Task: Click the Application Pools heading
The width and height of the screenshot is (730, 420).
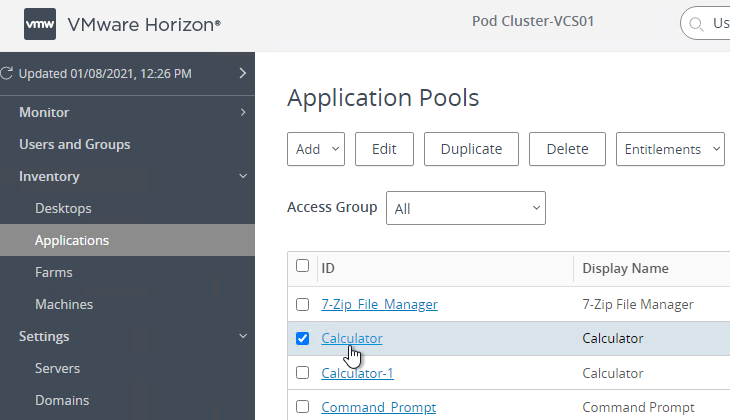Action: (x=383, y=98)
